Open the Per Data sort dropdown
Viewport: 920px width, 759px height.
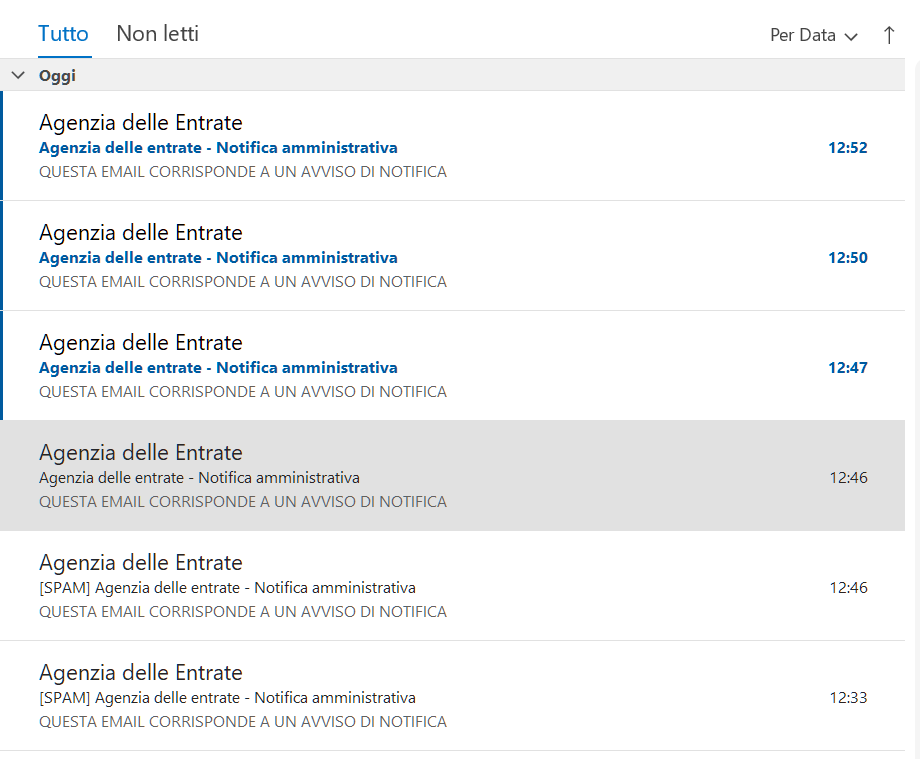(x=813, y=35)
